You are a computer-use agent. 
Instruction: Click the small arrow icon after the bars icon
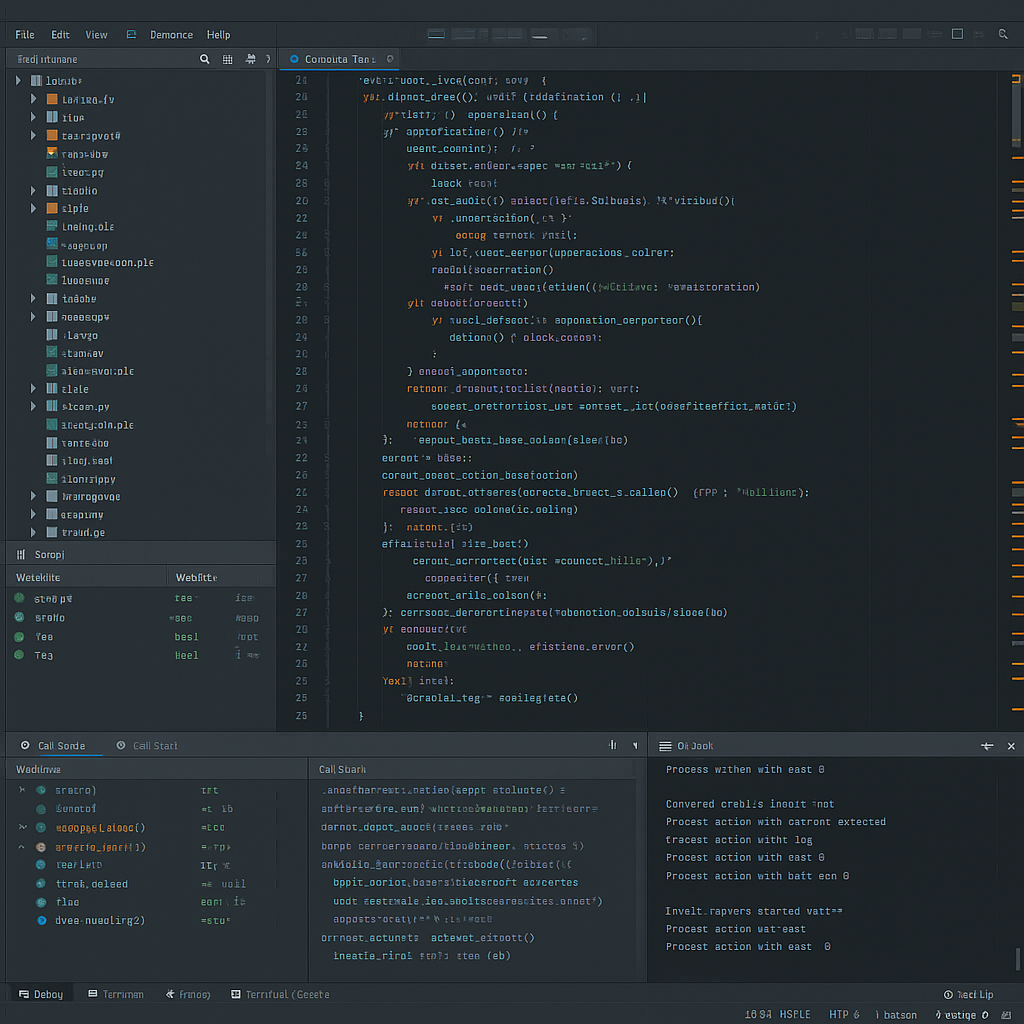(635, 745)
